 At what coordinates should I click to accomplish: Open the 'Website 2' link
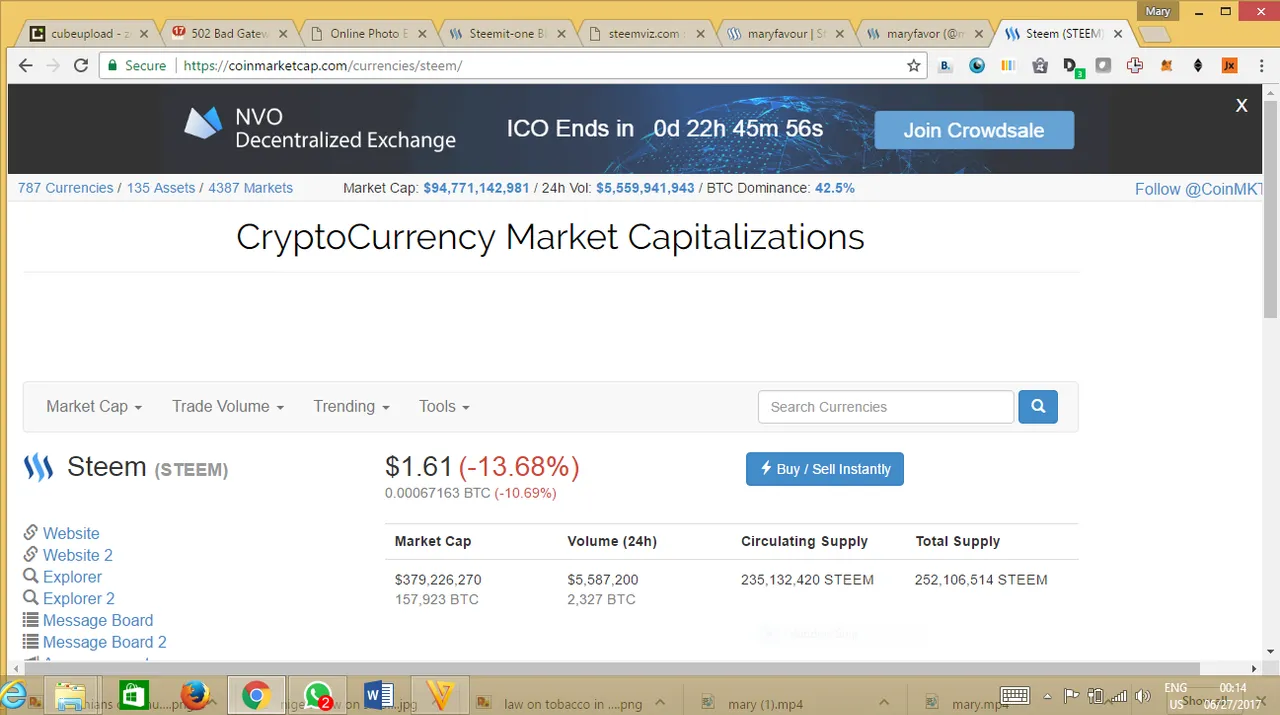point(78,555)
